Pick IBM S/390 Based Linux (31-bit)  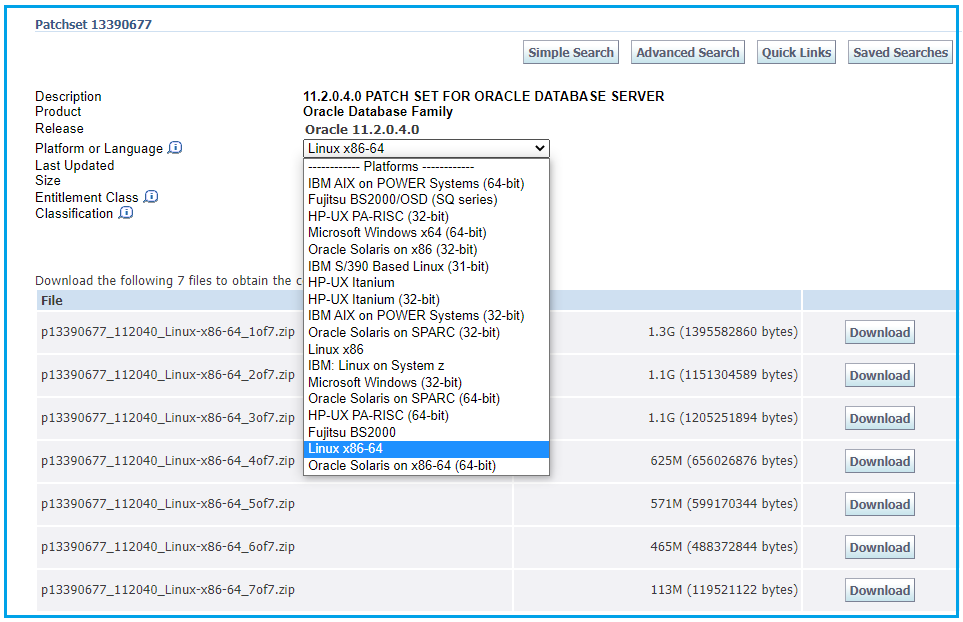pos(426,266)
